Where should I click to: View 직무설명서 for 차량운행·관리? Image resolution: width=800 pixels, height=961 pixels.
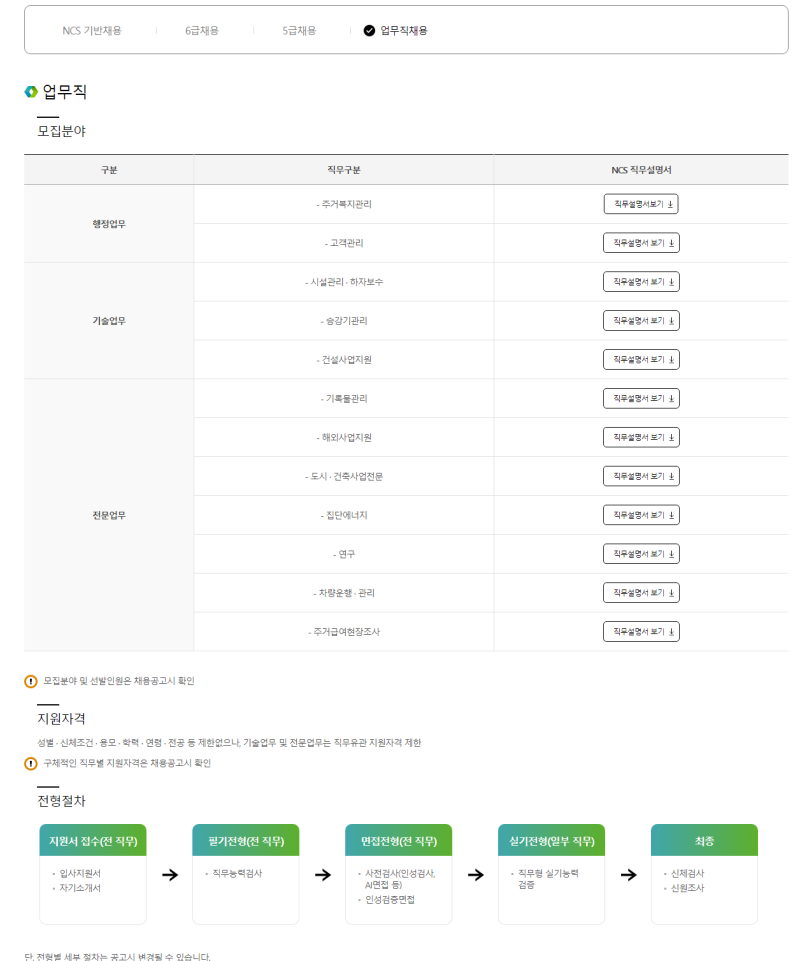641,593
